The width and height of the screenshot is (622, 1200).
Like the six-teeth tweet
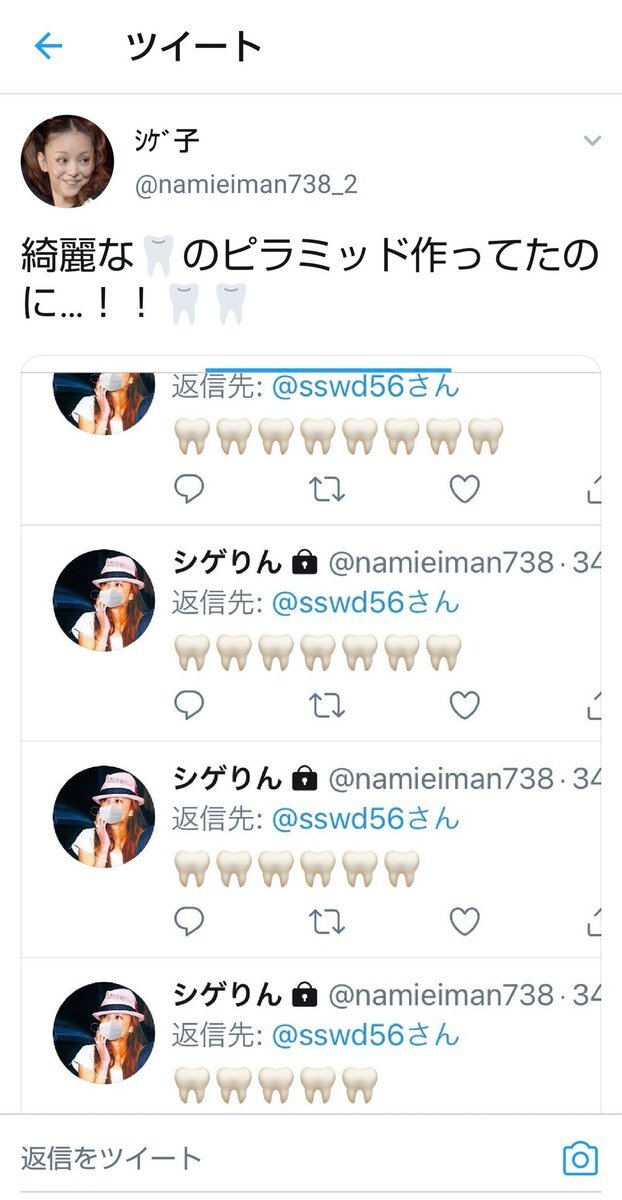coord(464,921)
